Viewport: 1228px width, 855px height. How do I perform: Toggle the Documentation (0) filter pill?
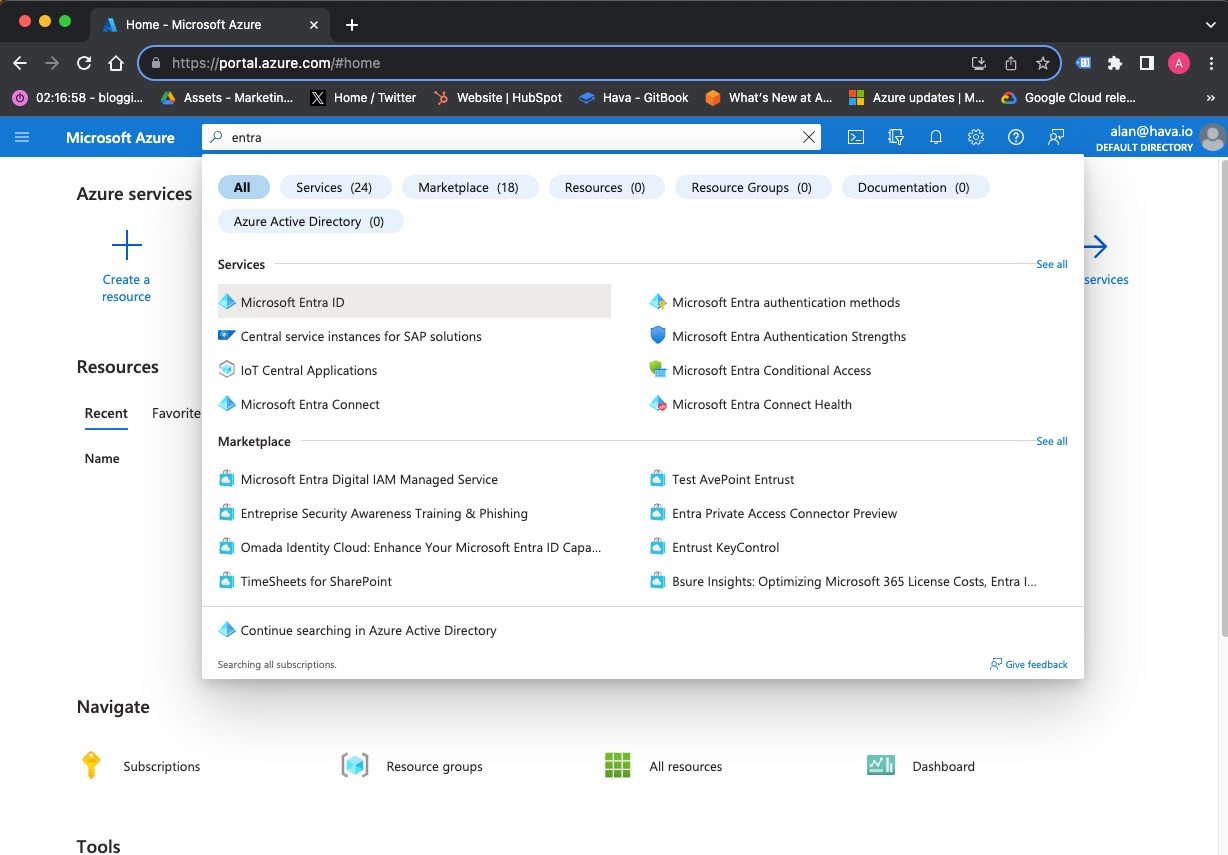913,188
